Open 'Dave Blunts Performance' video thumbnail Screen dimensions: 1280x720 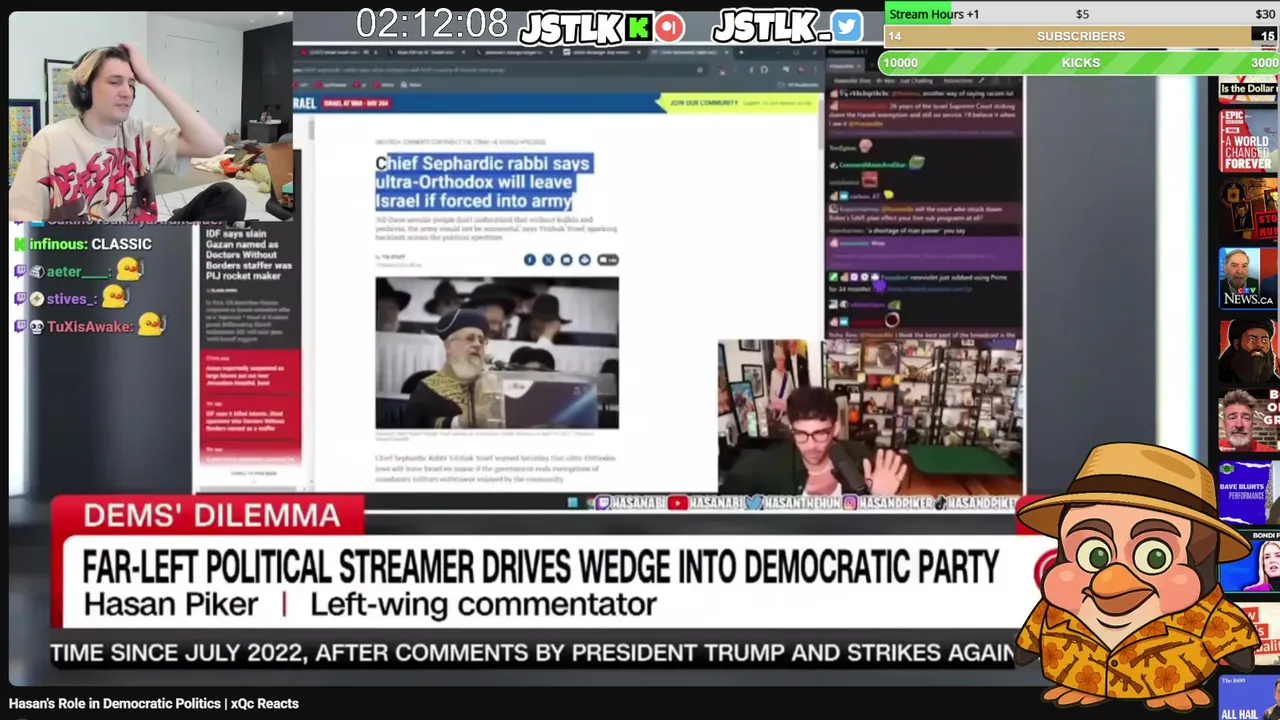click(x=1248, y=490)
